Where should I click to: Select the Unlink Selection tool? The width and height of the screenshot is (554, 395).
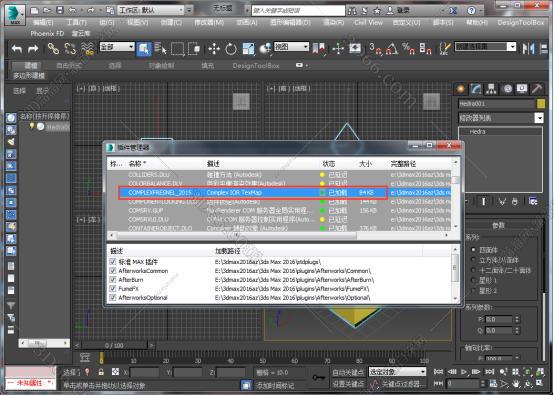[x=70, y=49]
